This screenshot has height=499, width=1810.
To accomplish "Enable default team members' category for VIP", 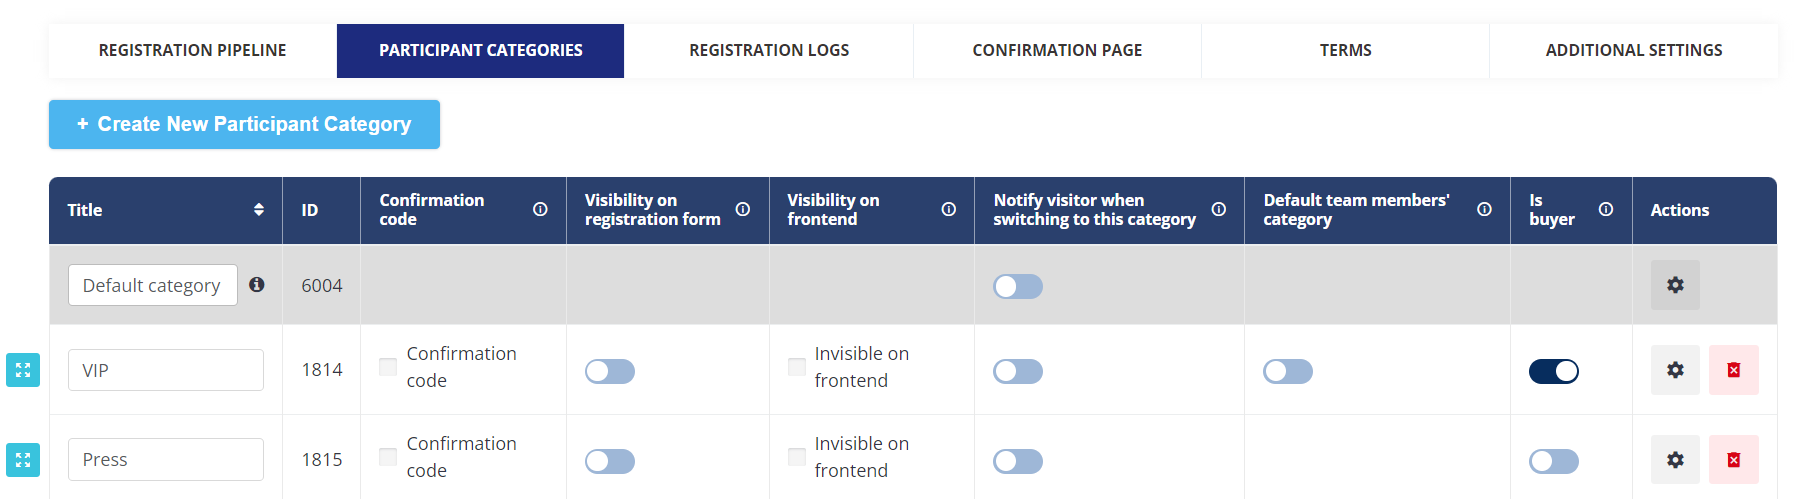I will point(1288,371).
